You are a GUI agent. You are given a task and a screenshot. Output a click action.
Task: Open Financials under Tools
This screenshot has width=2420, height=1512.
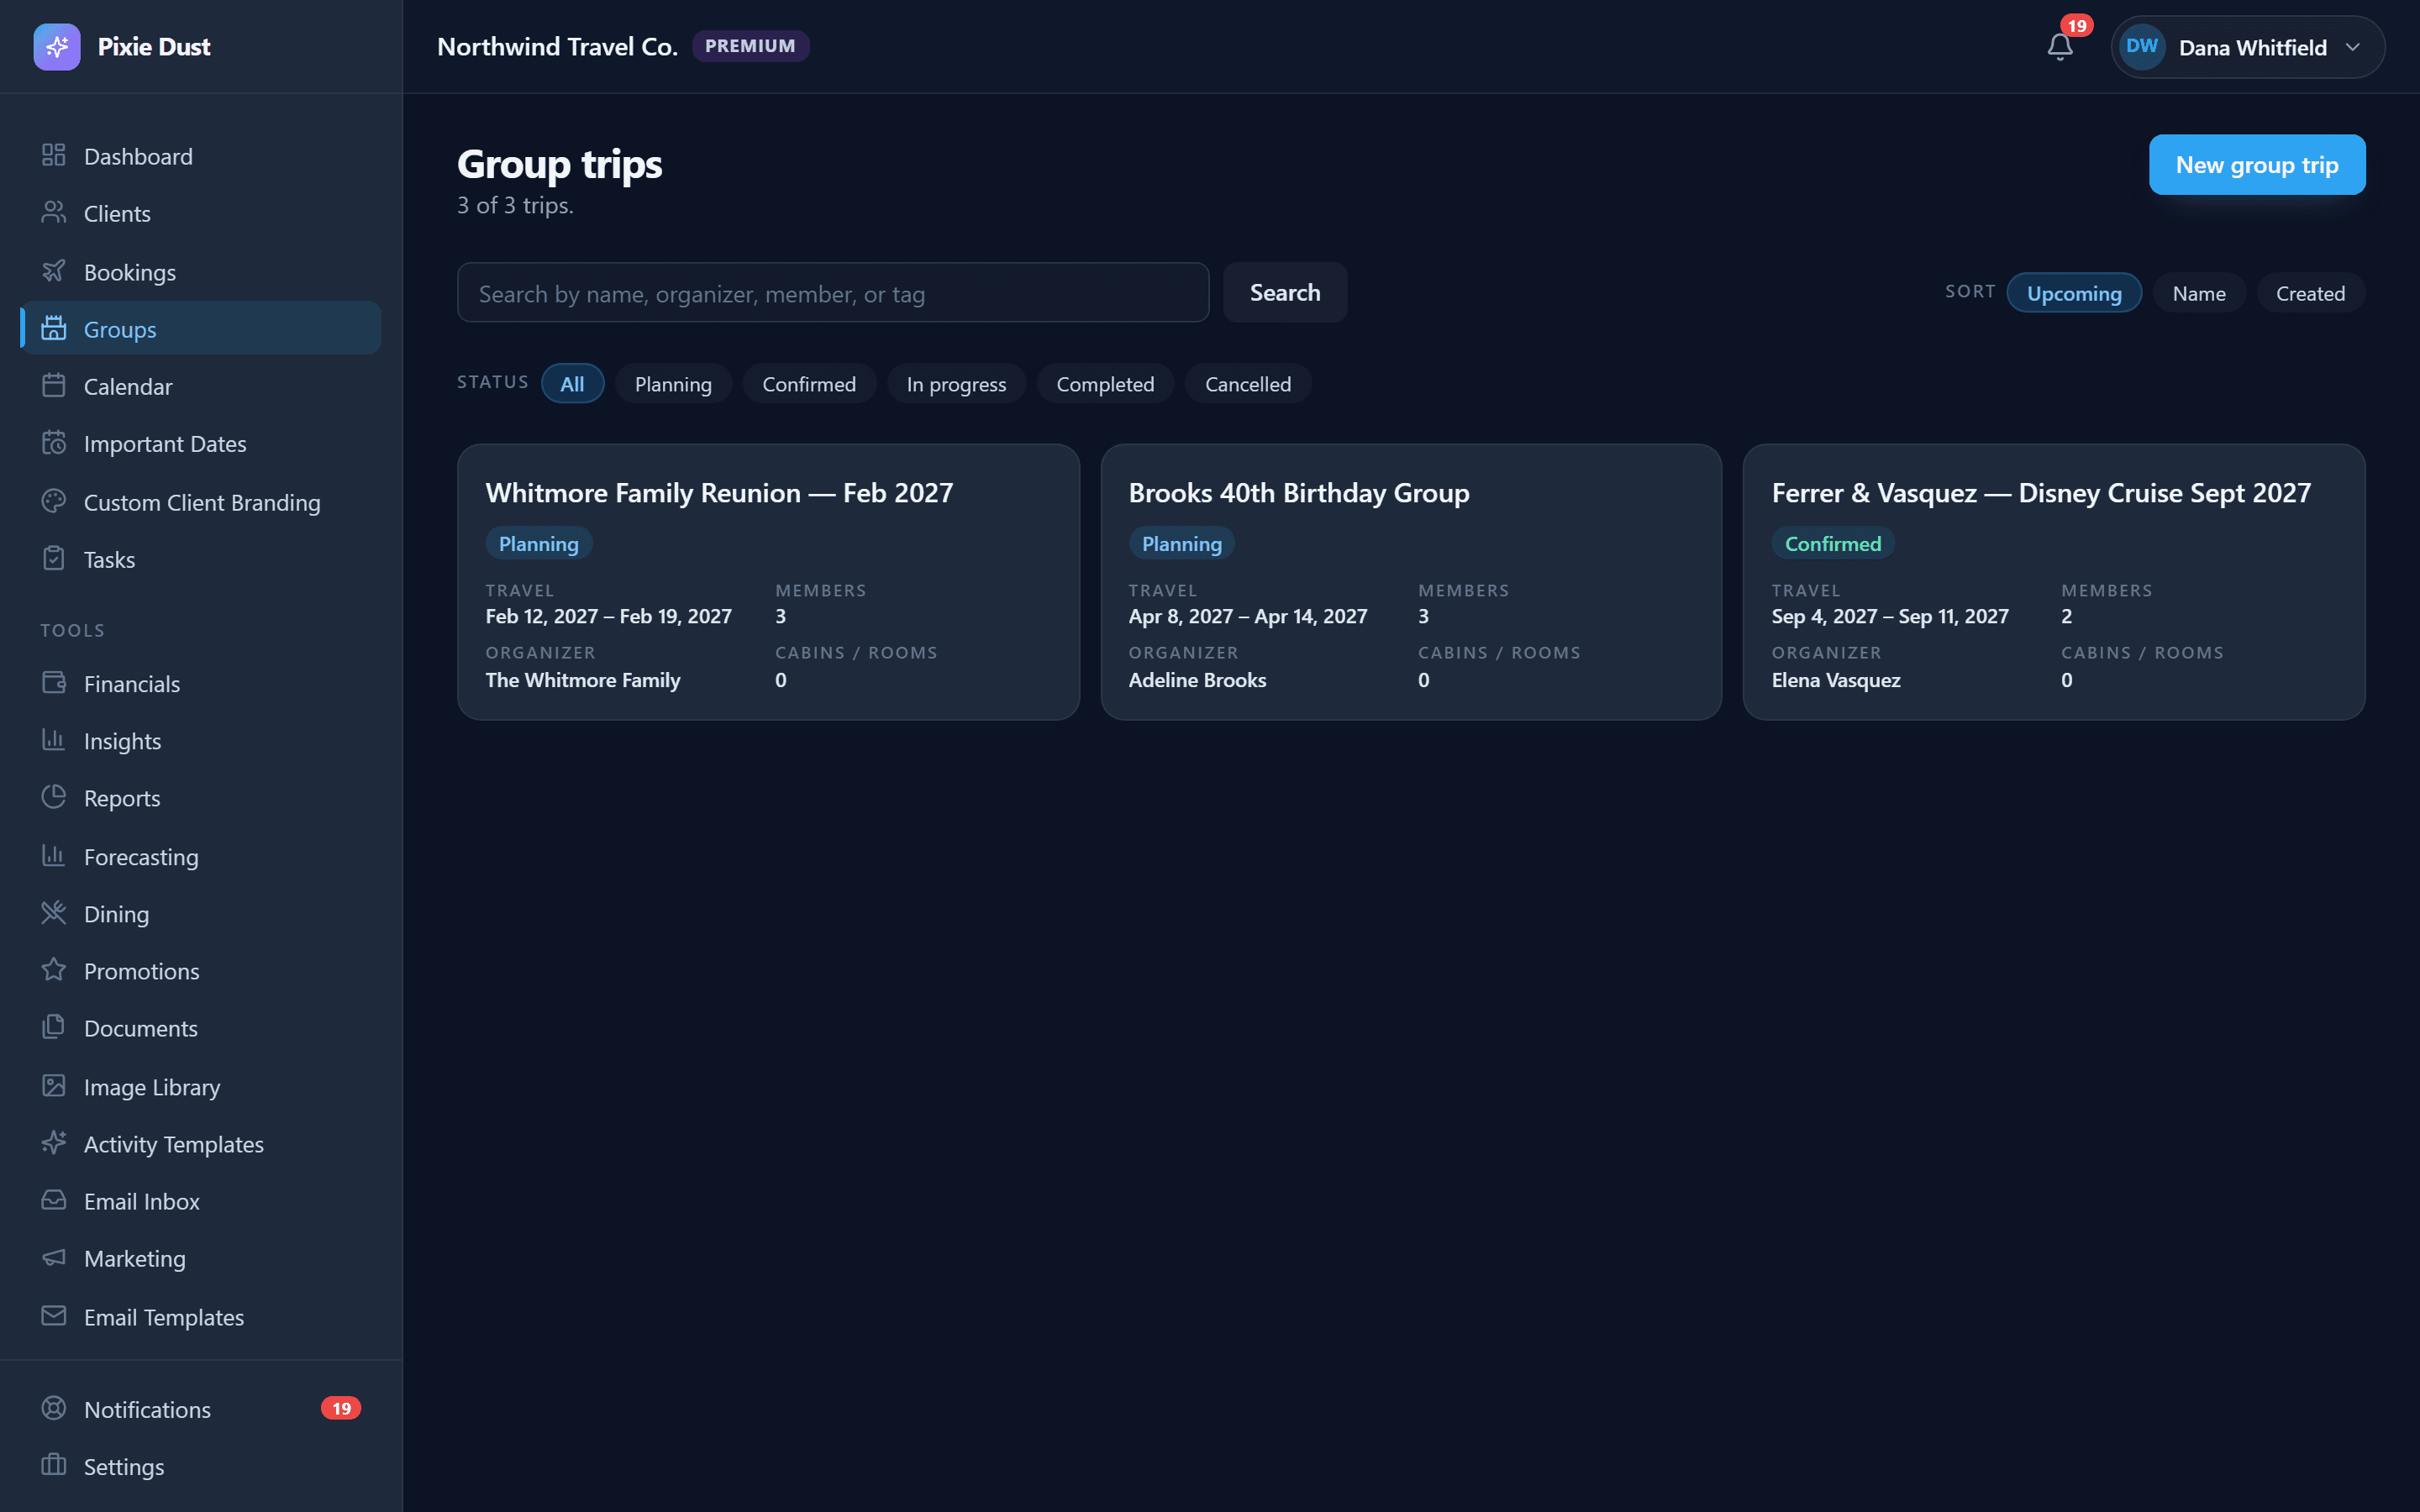(200, 684)
